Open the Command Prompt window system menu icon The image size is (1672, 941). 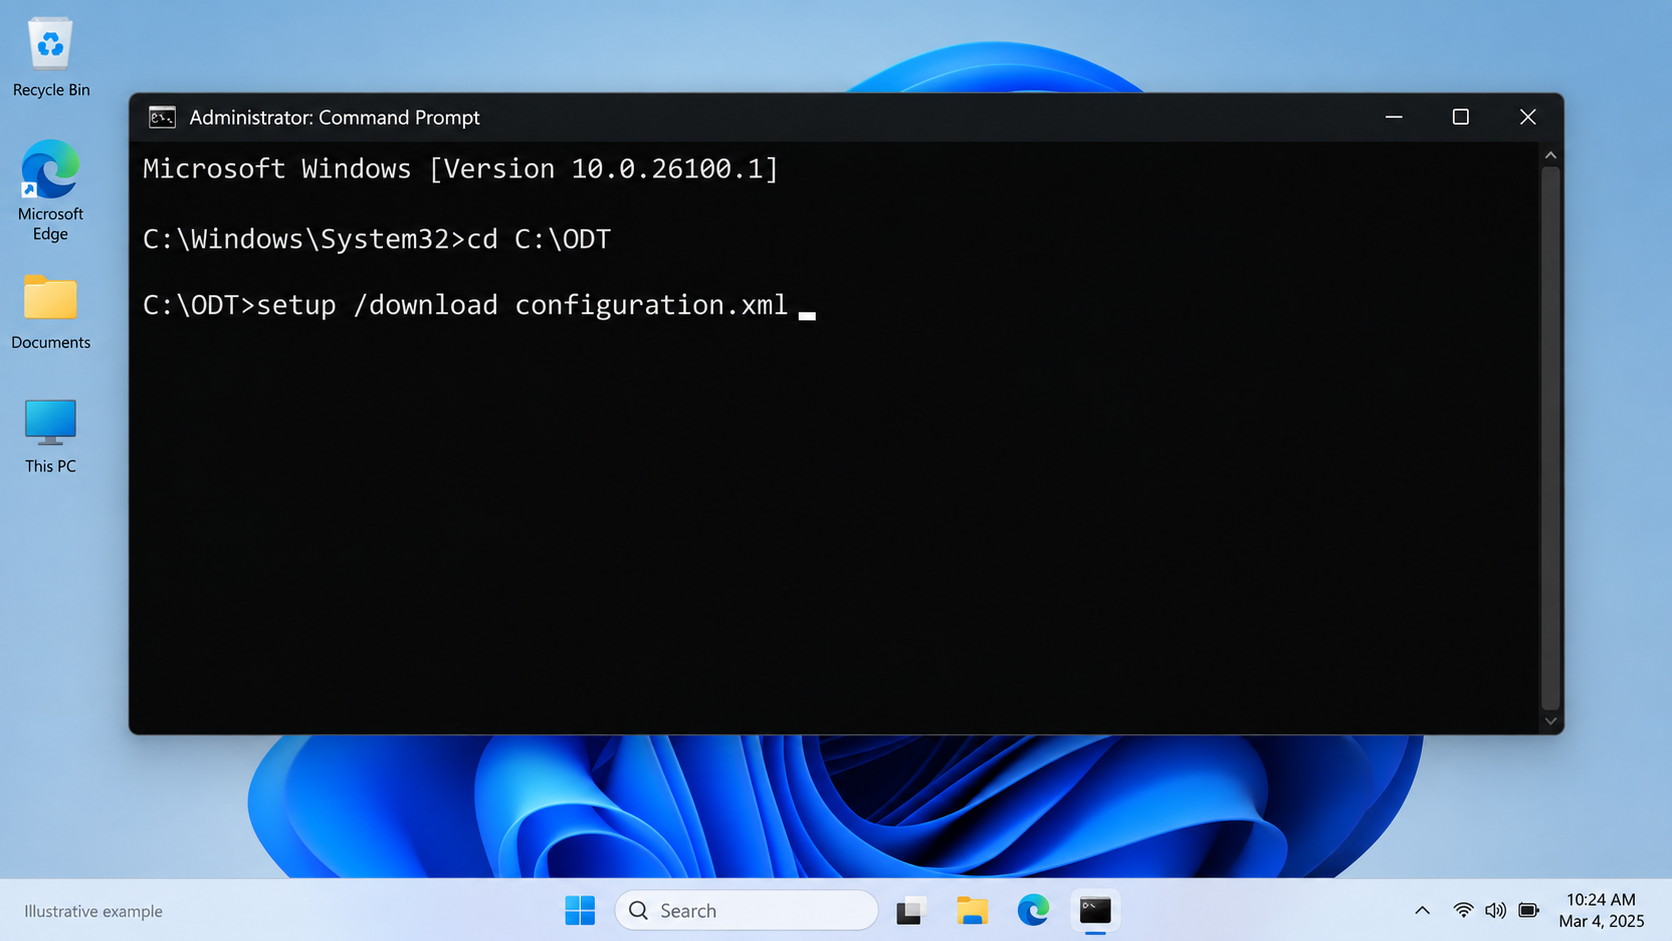click(x=162, y=117)
